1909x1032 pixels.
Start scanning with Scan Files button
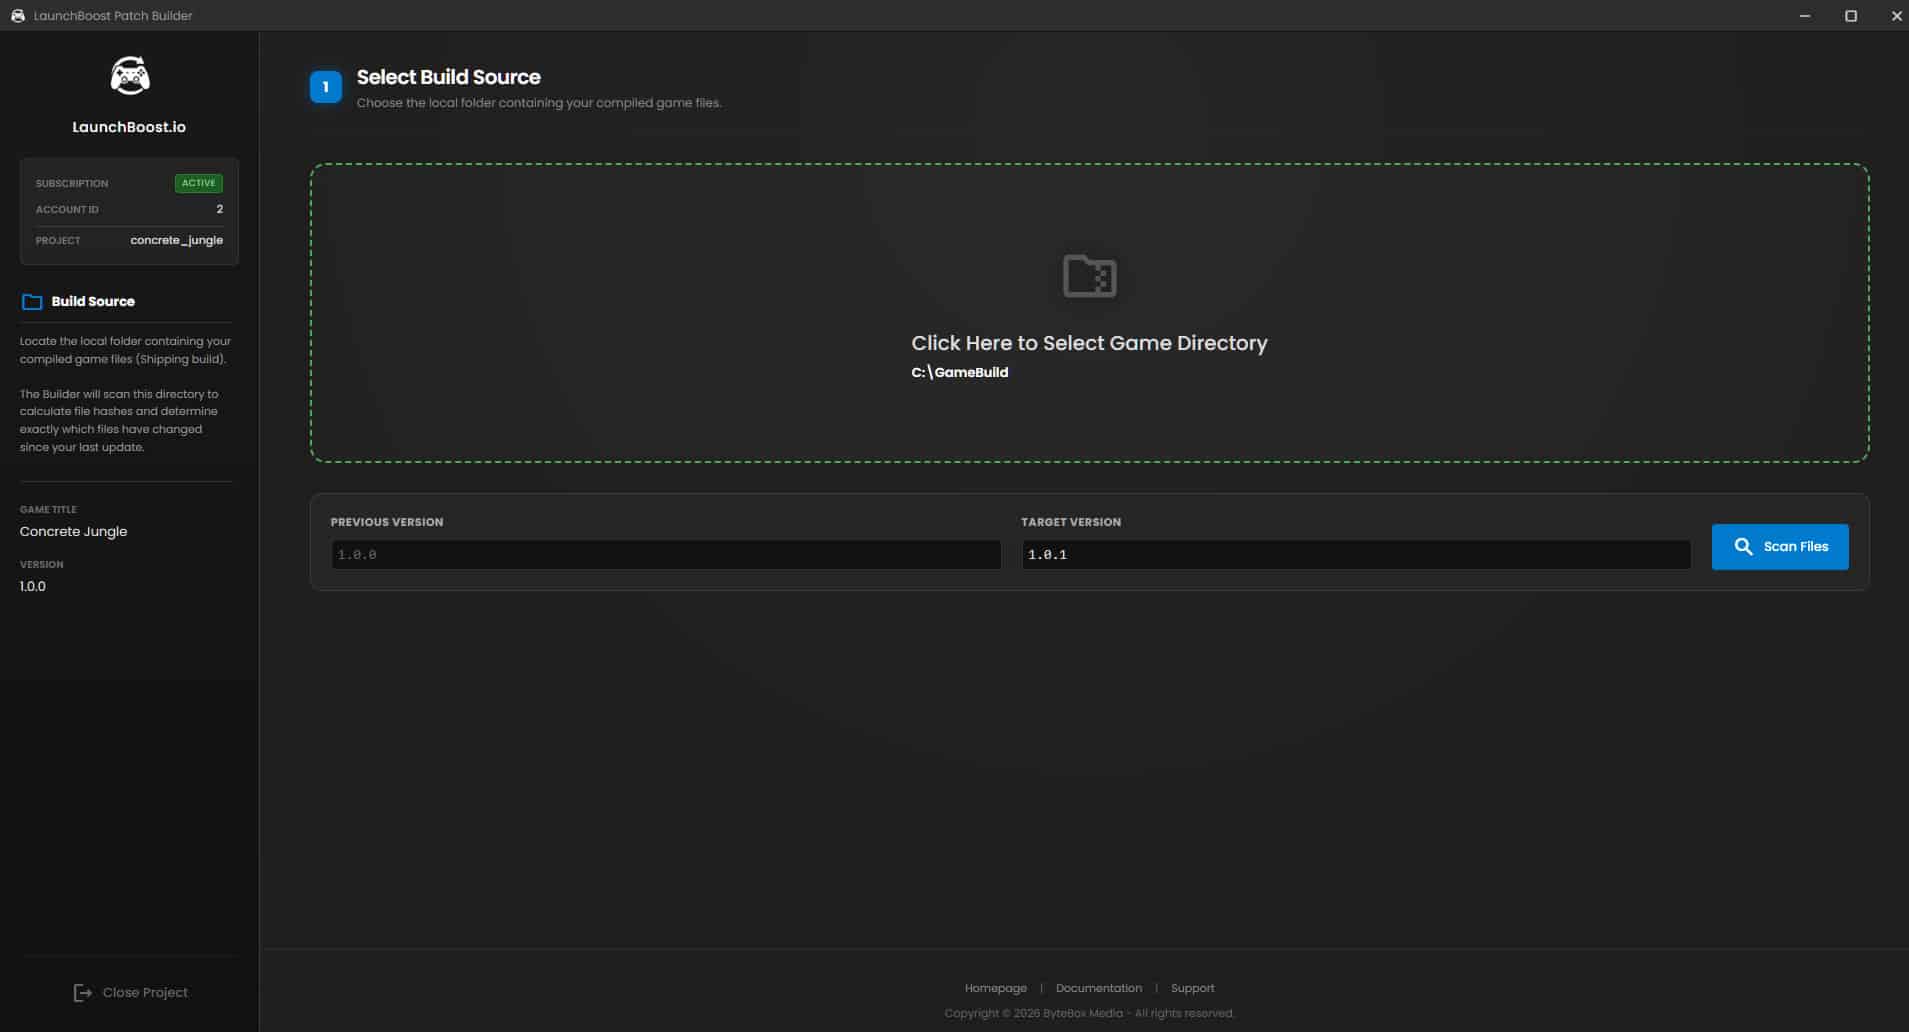point(1780,547)
